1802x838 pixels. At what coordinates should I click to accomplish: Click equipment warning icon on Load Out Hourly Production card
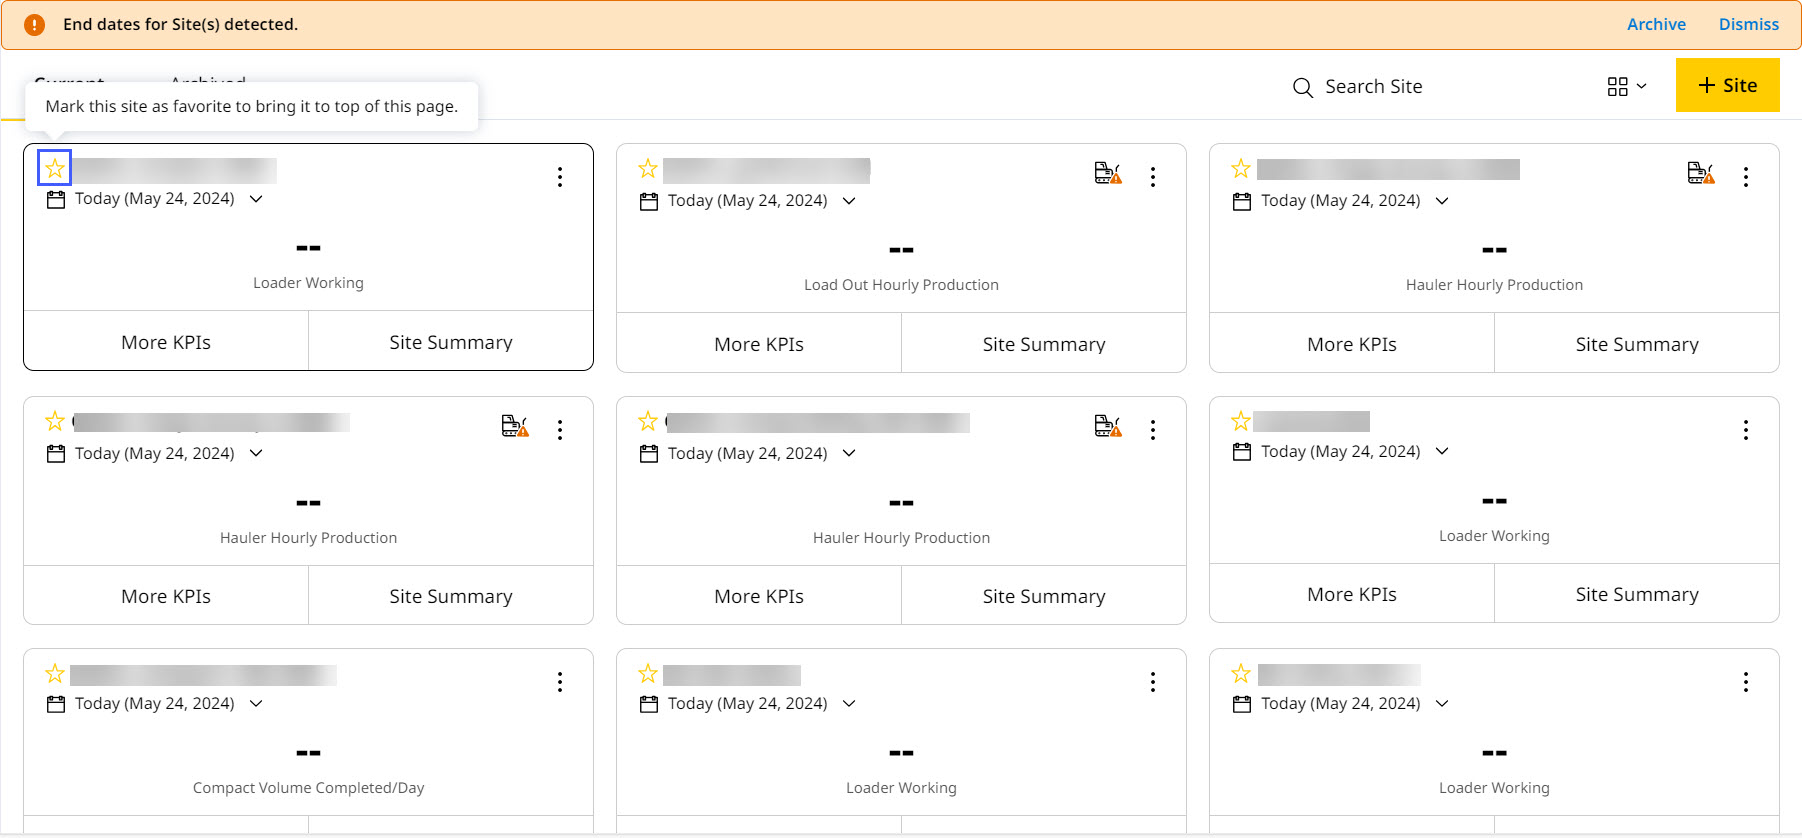click(x=1107, y=173)
